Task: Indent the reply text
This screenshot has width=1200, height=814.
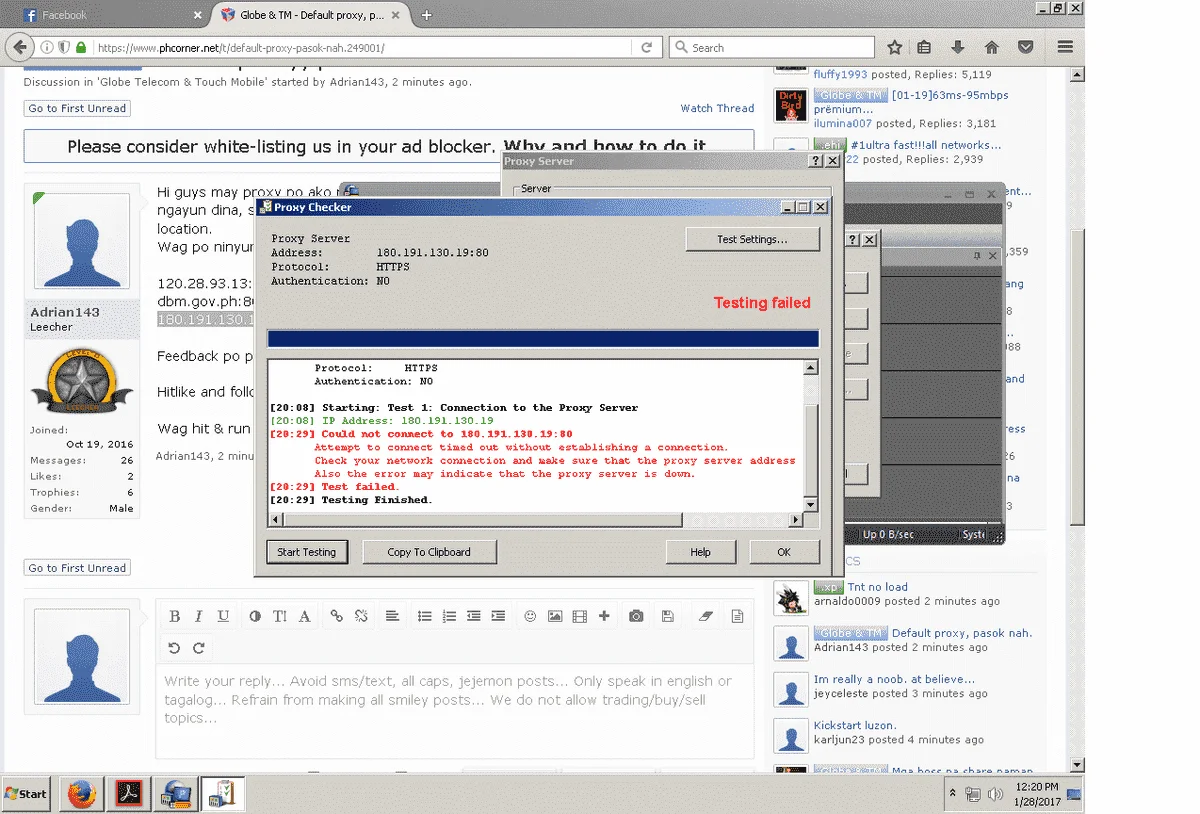Action: pos(498,617)
